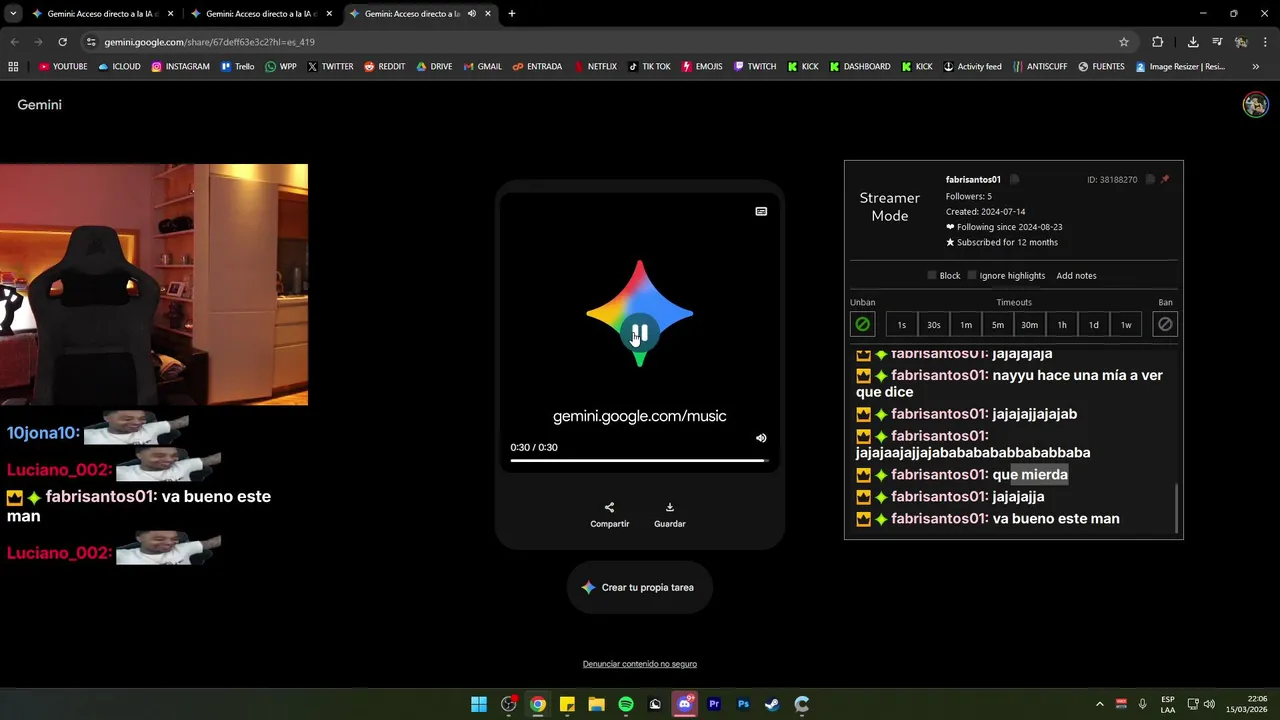Open Discord from the taskbar

click(x=685, y=704)
